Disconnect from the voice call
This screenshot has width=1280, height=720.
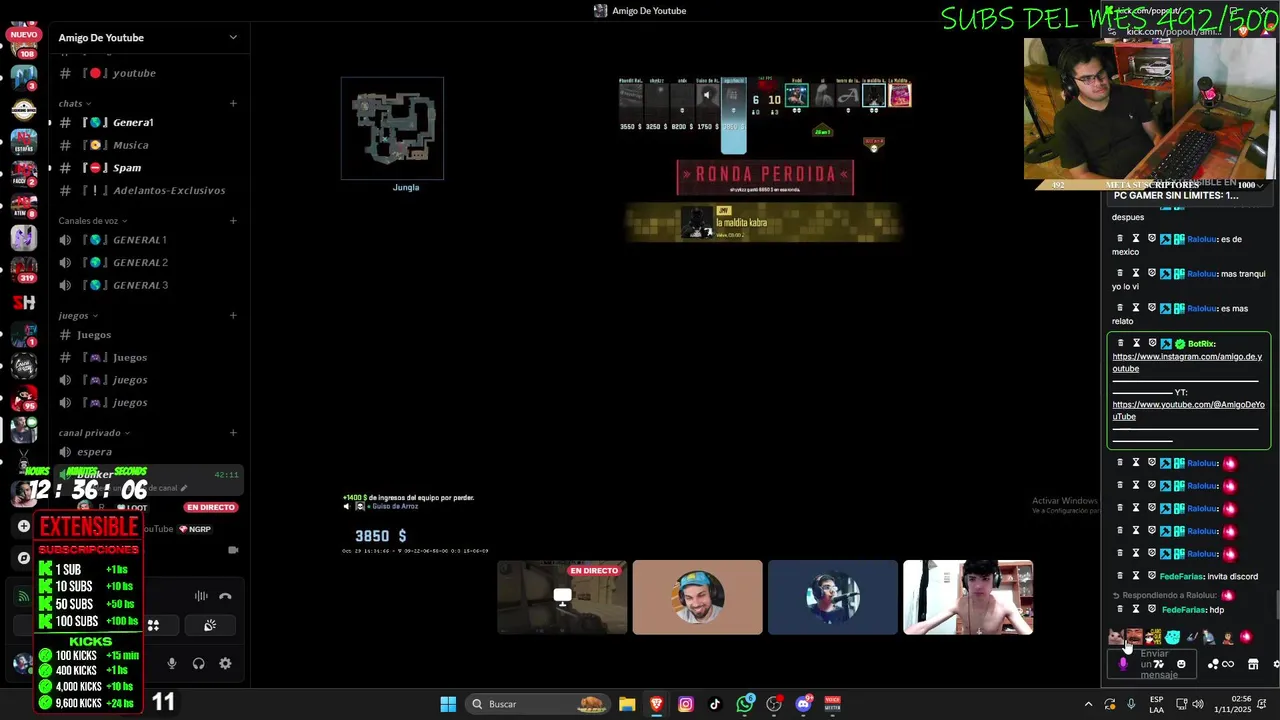tap(225, 596)
